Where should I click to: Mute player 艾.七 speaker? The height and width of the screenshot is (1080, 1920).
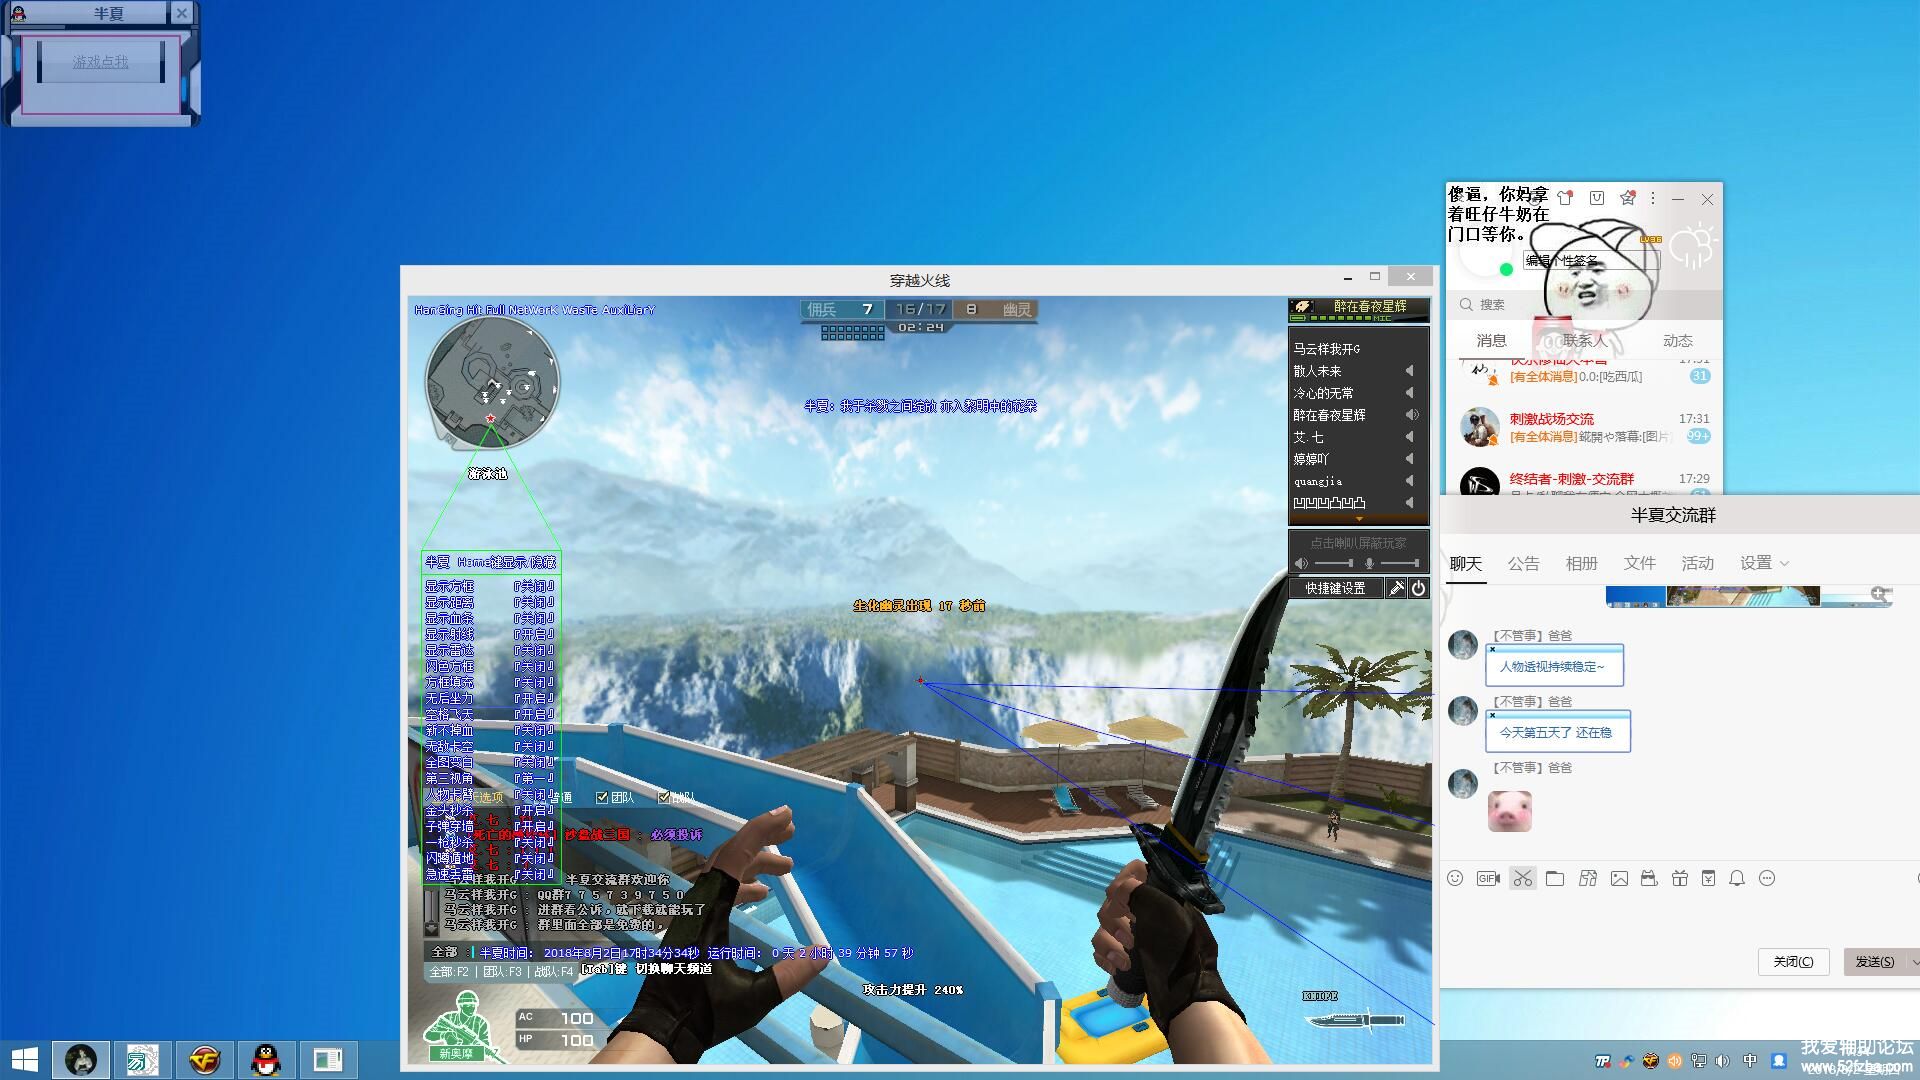coord(1409,437)
